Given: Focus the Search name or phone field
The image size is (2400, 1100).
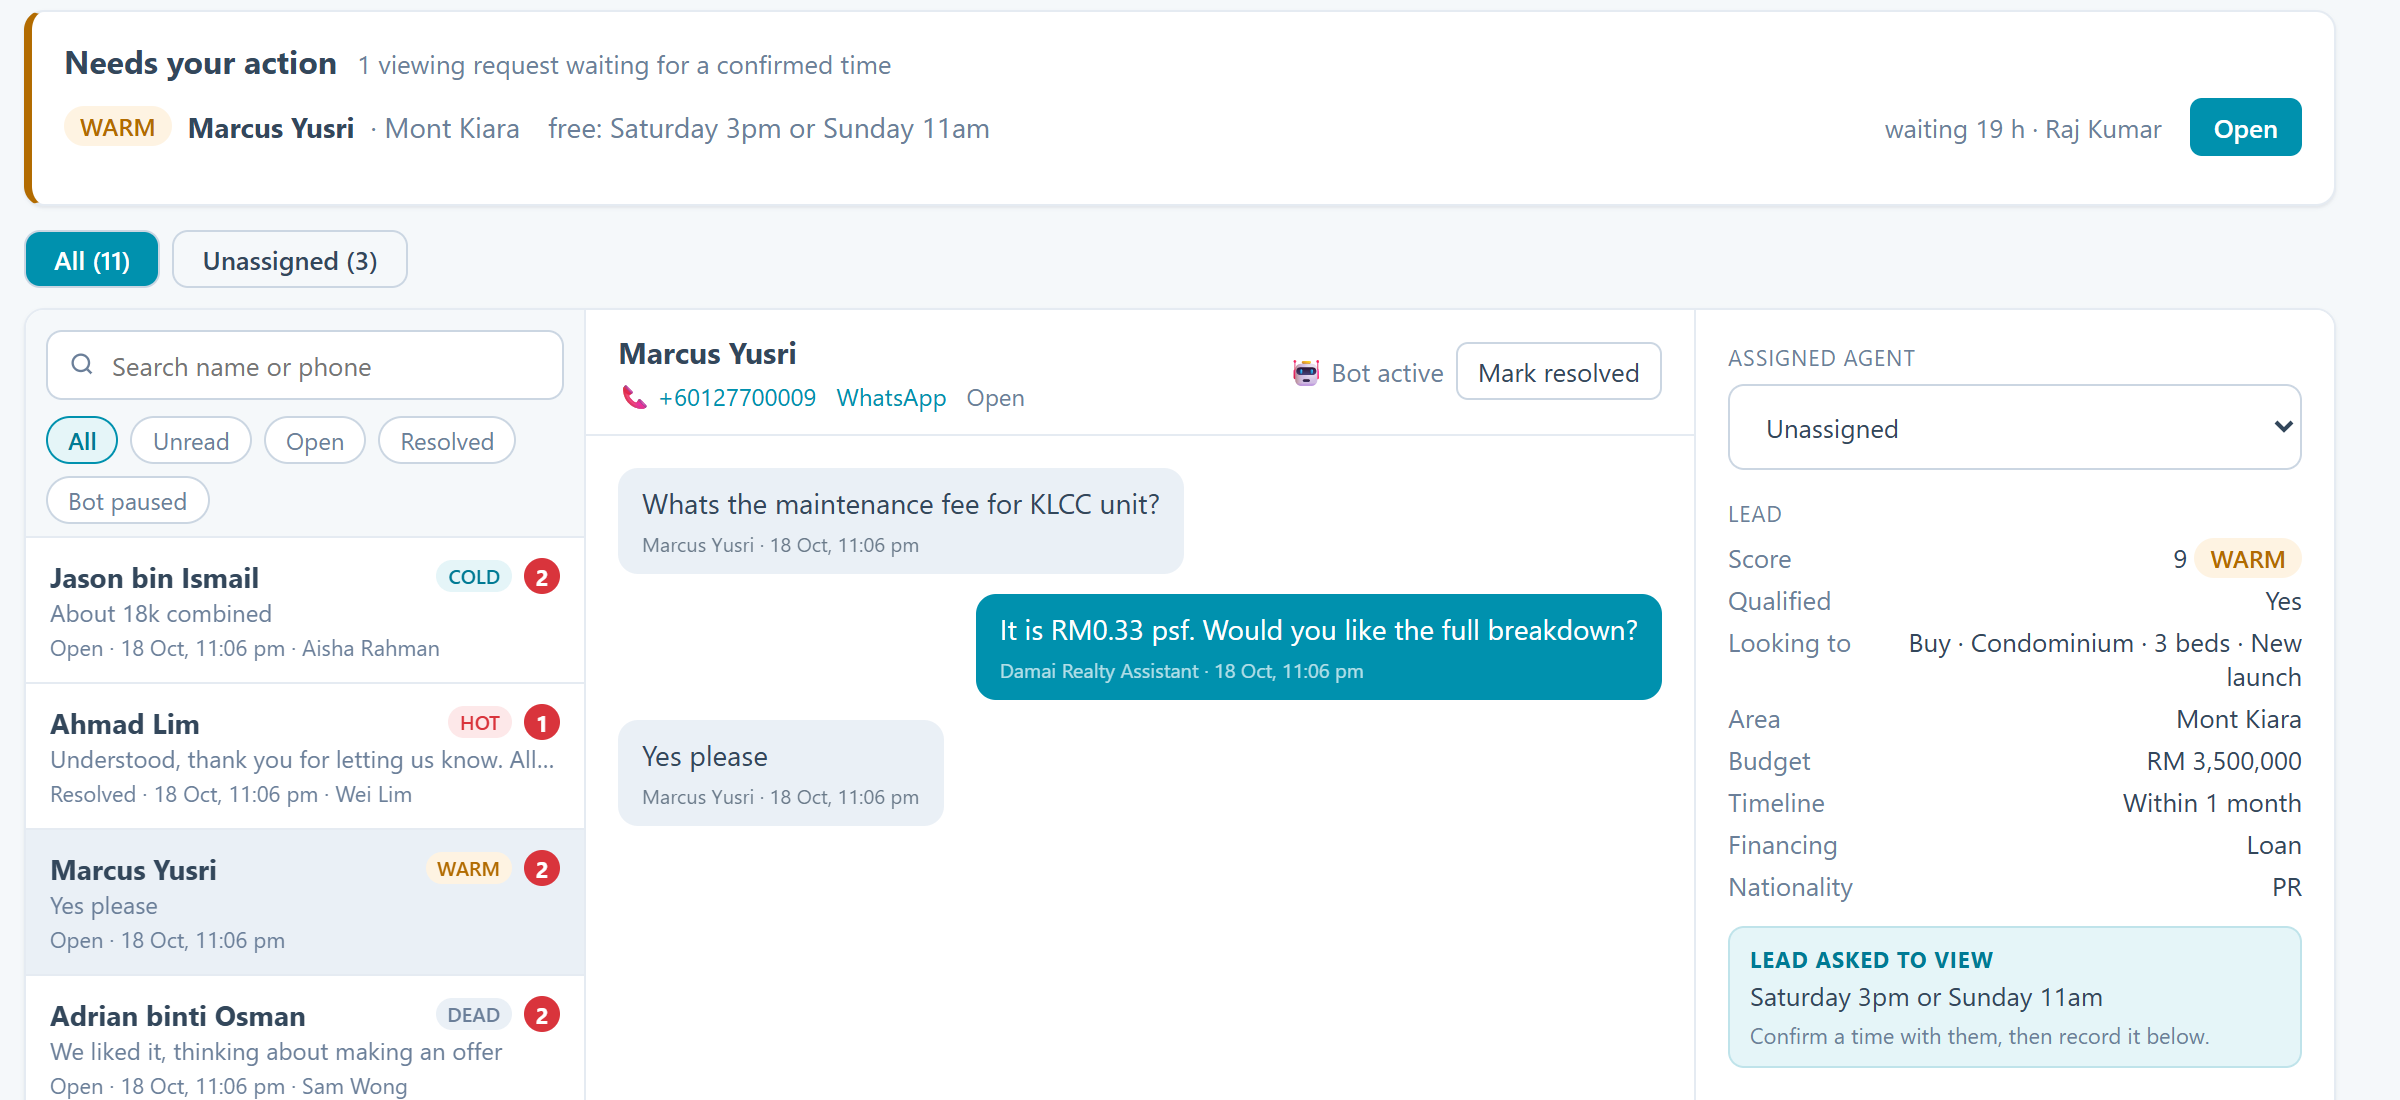Looking at the screenshot, I should click(x=305, y=366).
